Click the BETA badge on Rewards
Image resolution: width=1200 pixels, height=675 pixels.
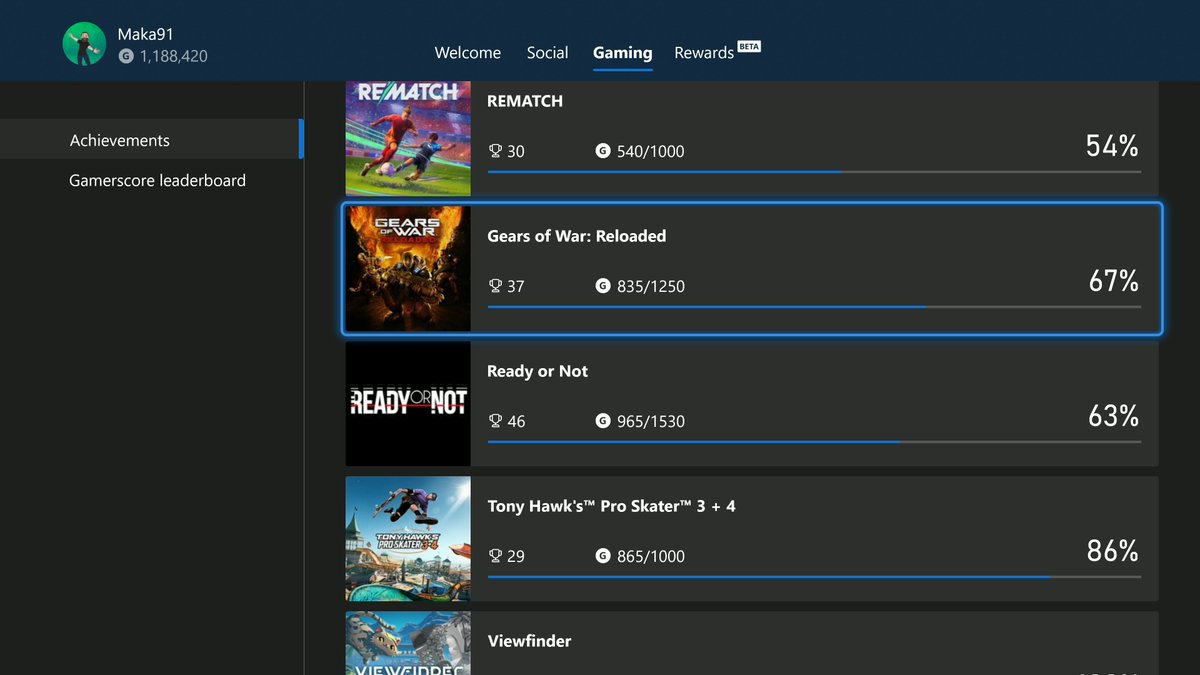(x=749, y=46)
